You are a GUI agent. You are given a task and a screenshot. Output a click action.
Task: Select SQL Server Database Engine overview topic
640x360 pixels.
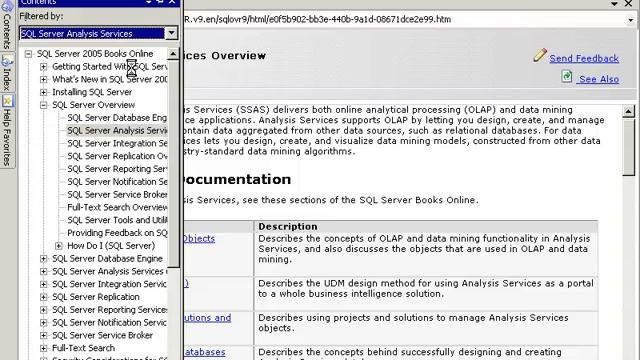tap(117, 118)
